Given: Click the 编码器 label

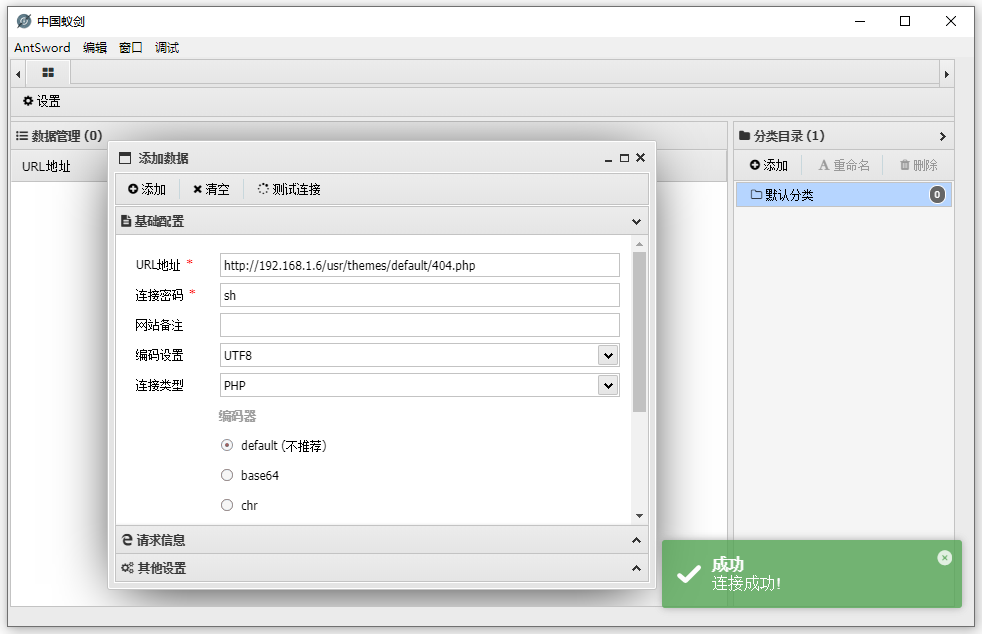Looking at the screenshot, I should pos(237,416).
